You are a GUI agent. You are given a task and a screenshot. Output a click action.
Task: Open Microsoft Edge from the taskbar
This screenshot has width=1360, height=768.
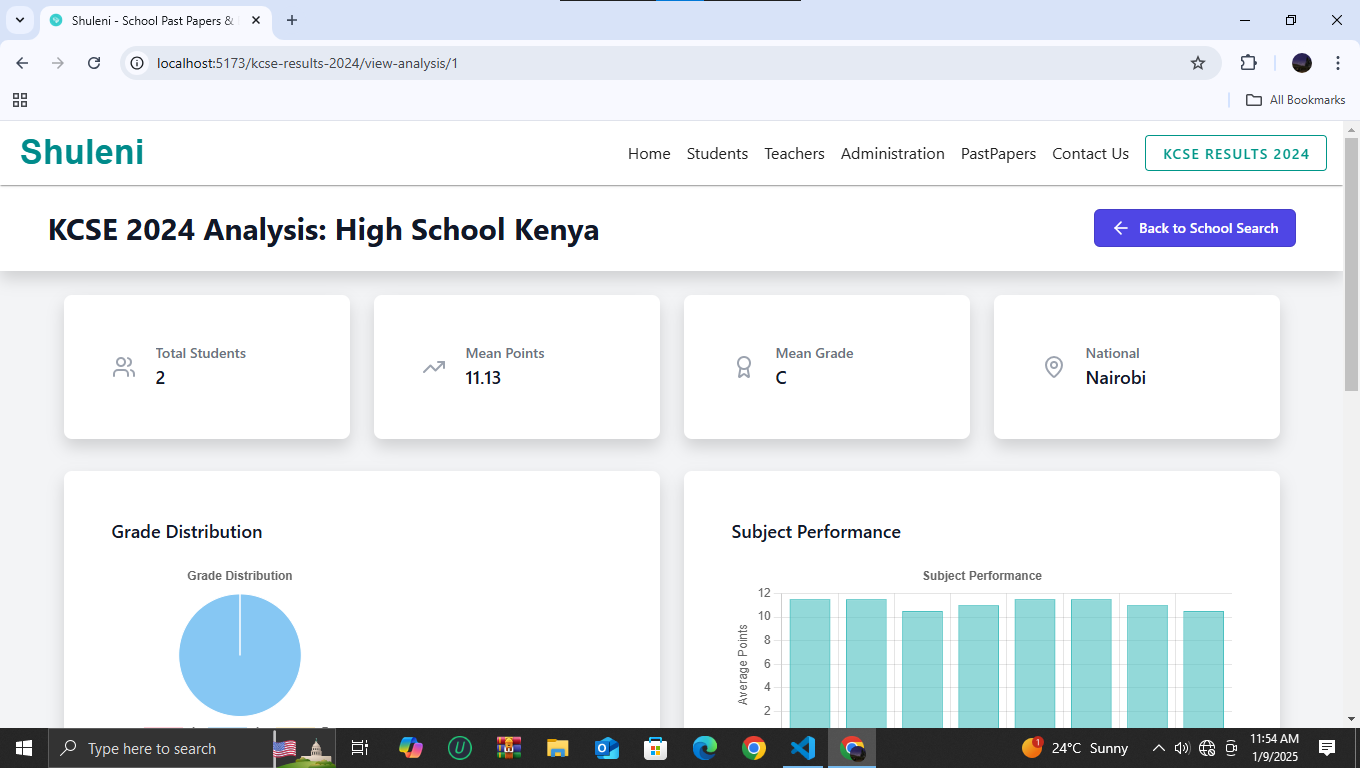point(705,748)
